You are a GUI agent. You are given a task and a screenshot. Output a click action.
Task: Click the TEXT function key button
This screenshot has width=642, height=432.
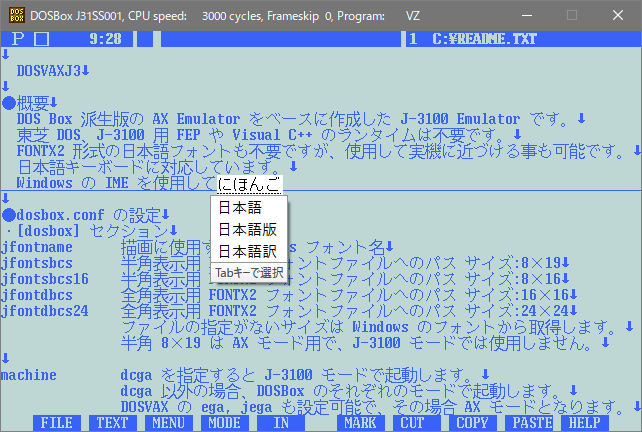(113, 423)
